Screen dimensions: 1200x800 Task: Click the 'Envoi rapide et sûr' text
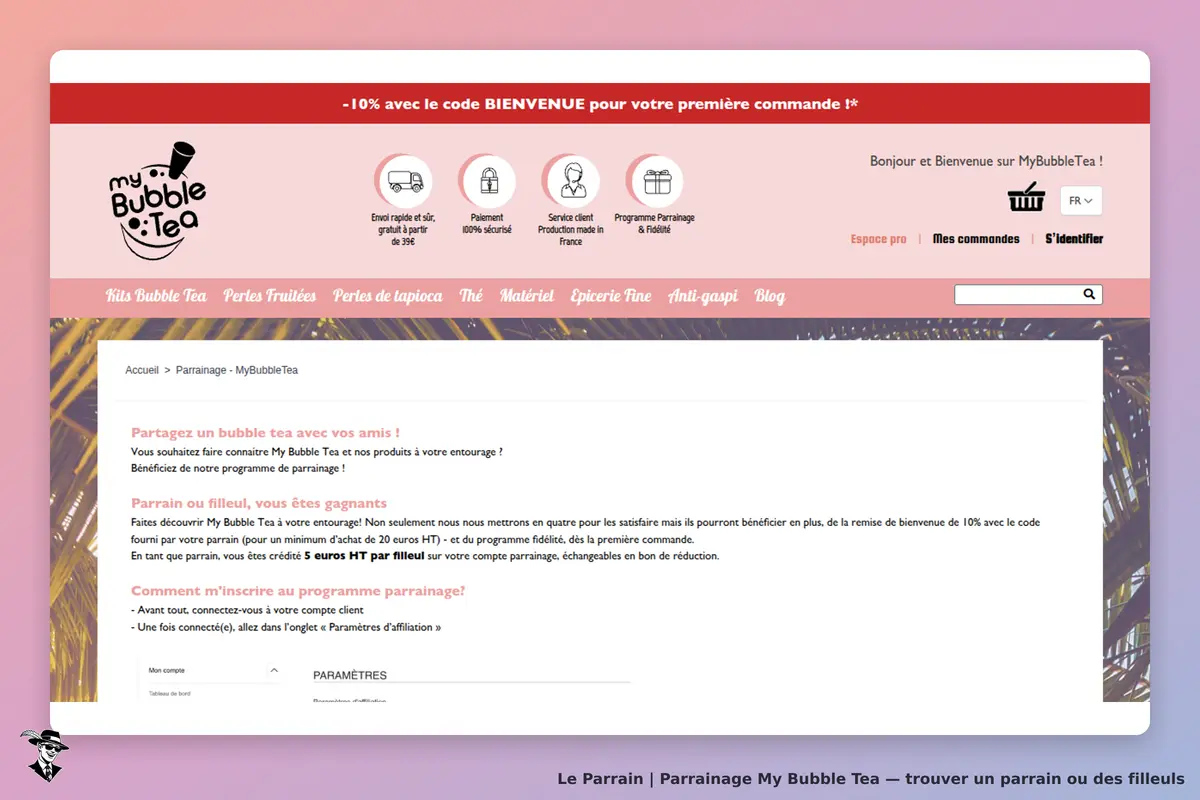(403, 229)
